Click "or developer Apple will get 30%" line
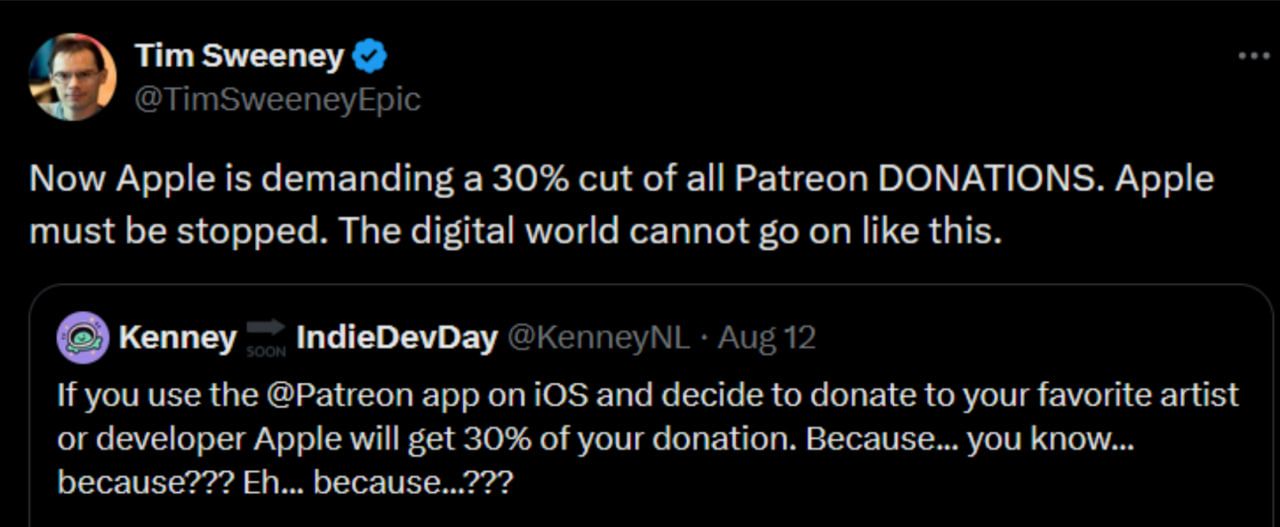The width and height of the screenshot is (1280, 527). point(420,439)
